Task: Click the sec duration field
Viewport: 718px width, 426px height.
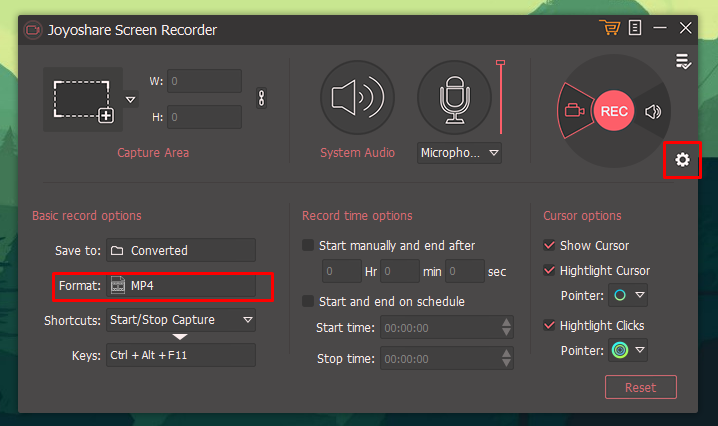Action: pos(465,271)
